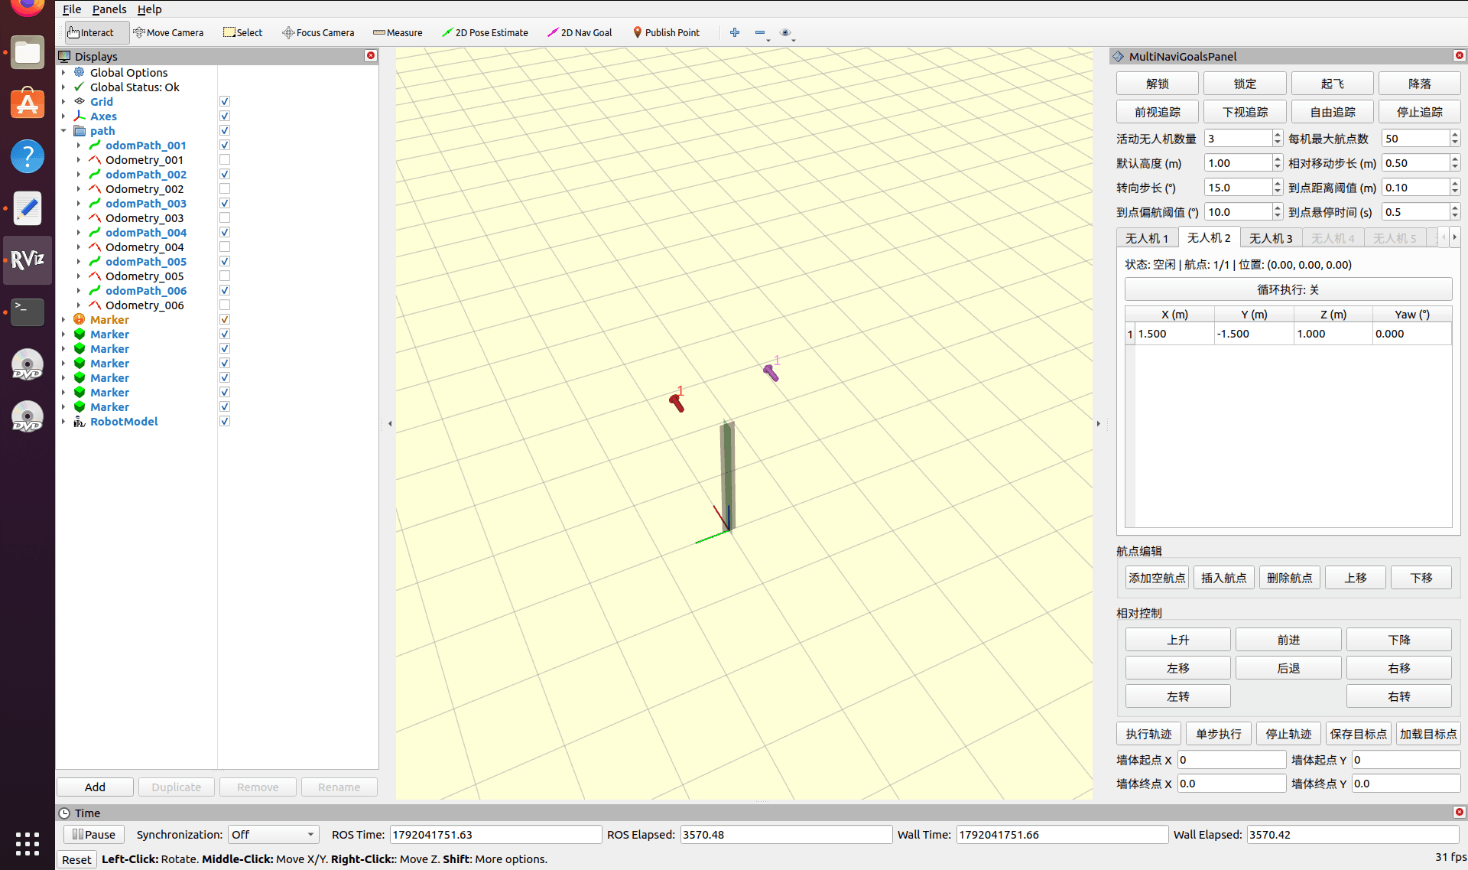This screenshot has height=870, width=1468.
Task: Click the Add display button
Action: coord(95,787)
